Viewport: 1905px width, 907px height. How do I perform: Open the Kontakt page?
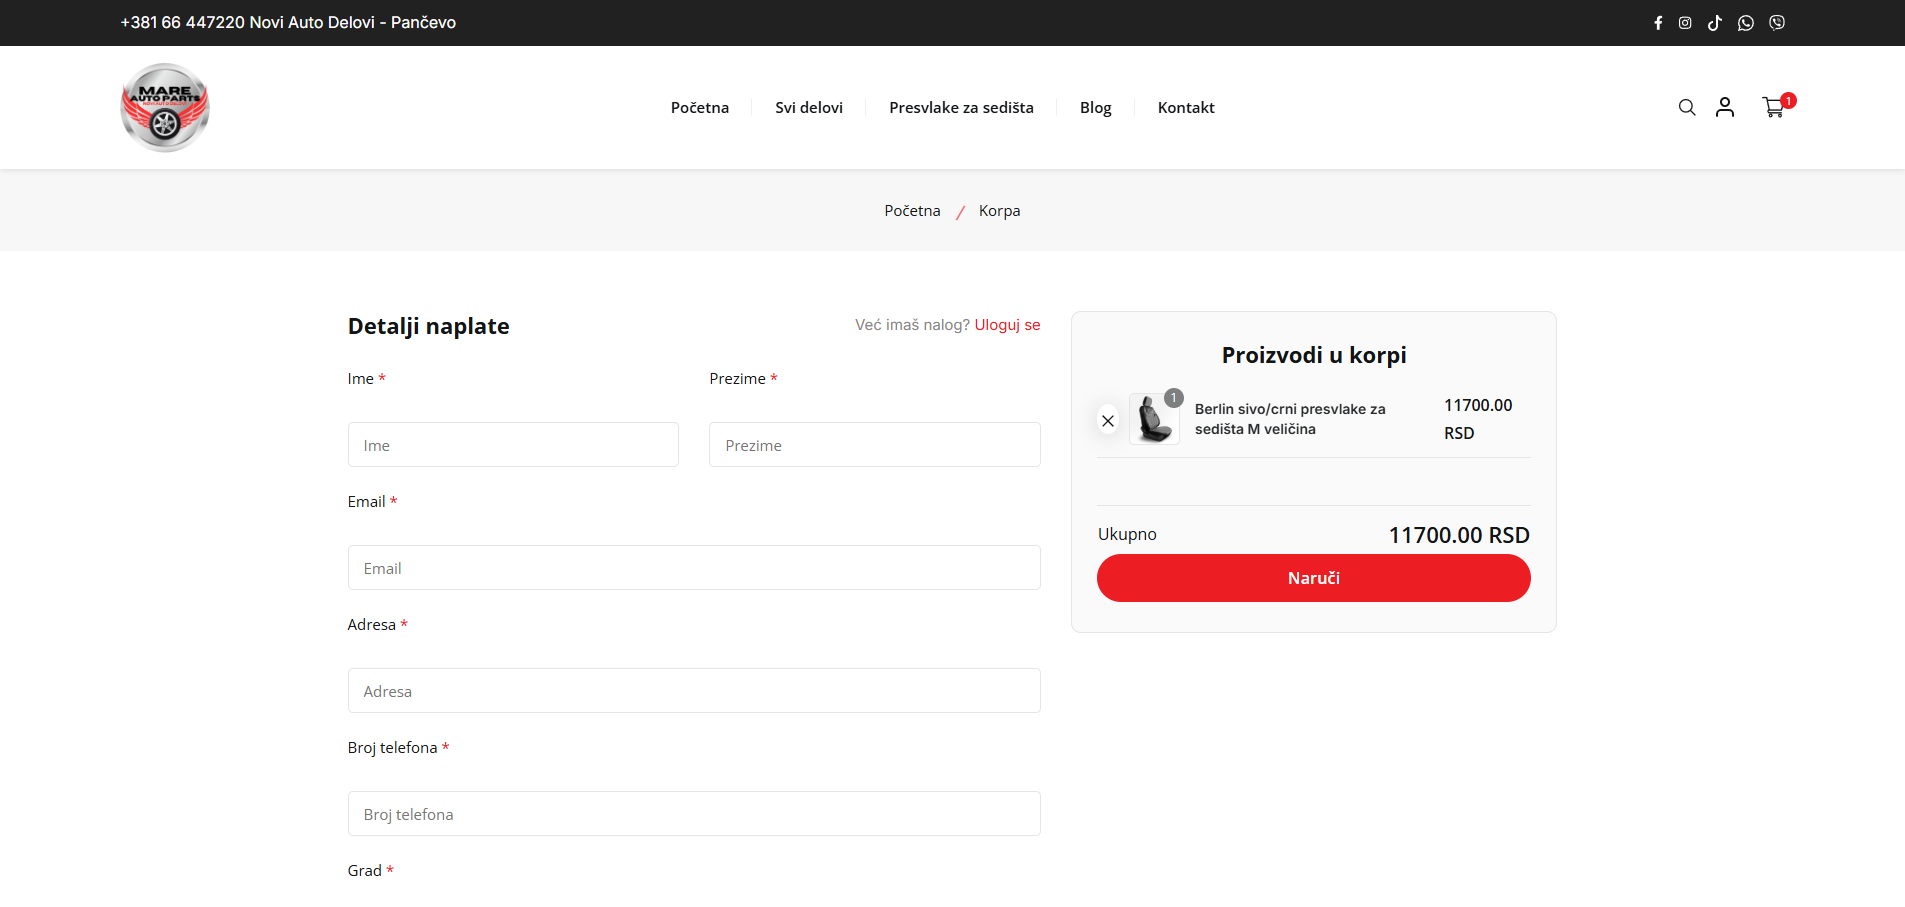pos(1186,108)
